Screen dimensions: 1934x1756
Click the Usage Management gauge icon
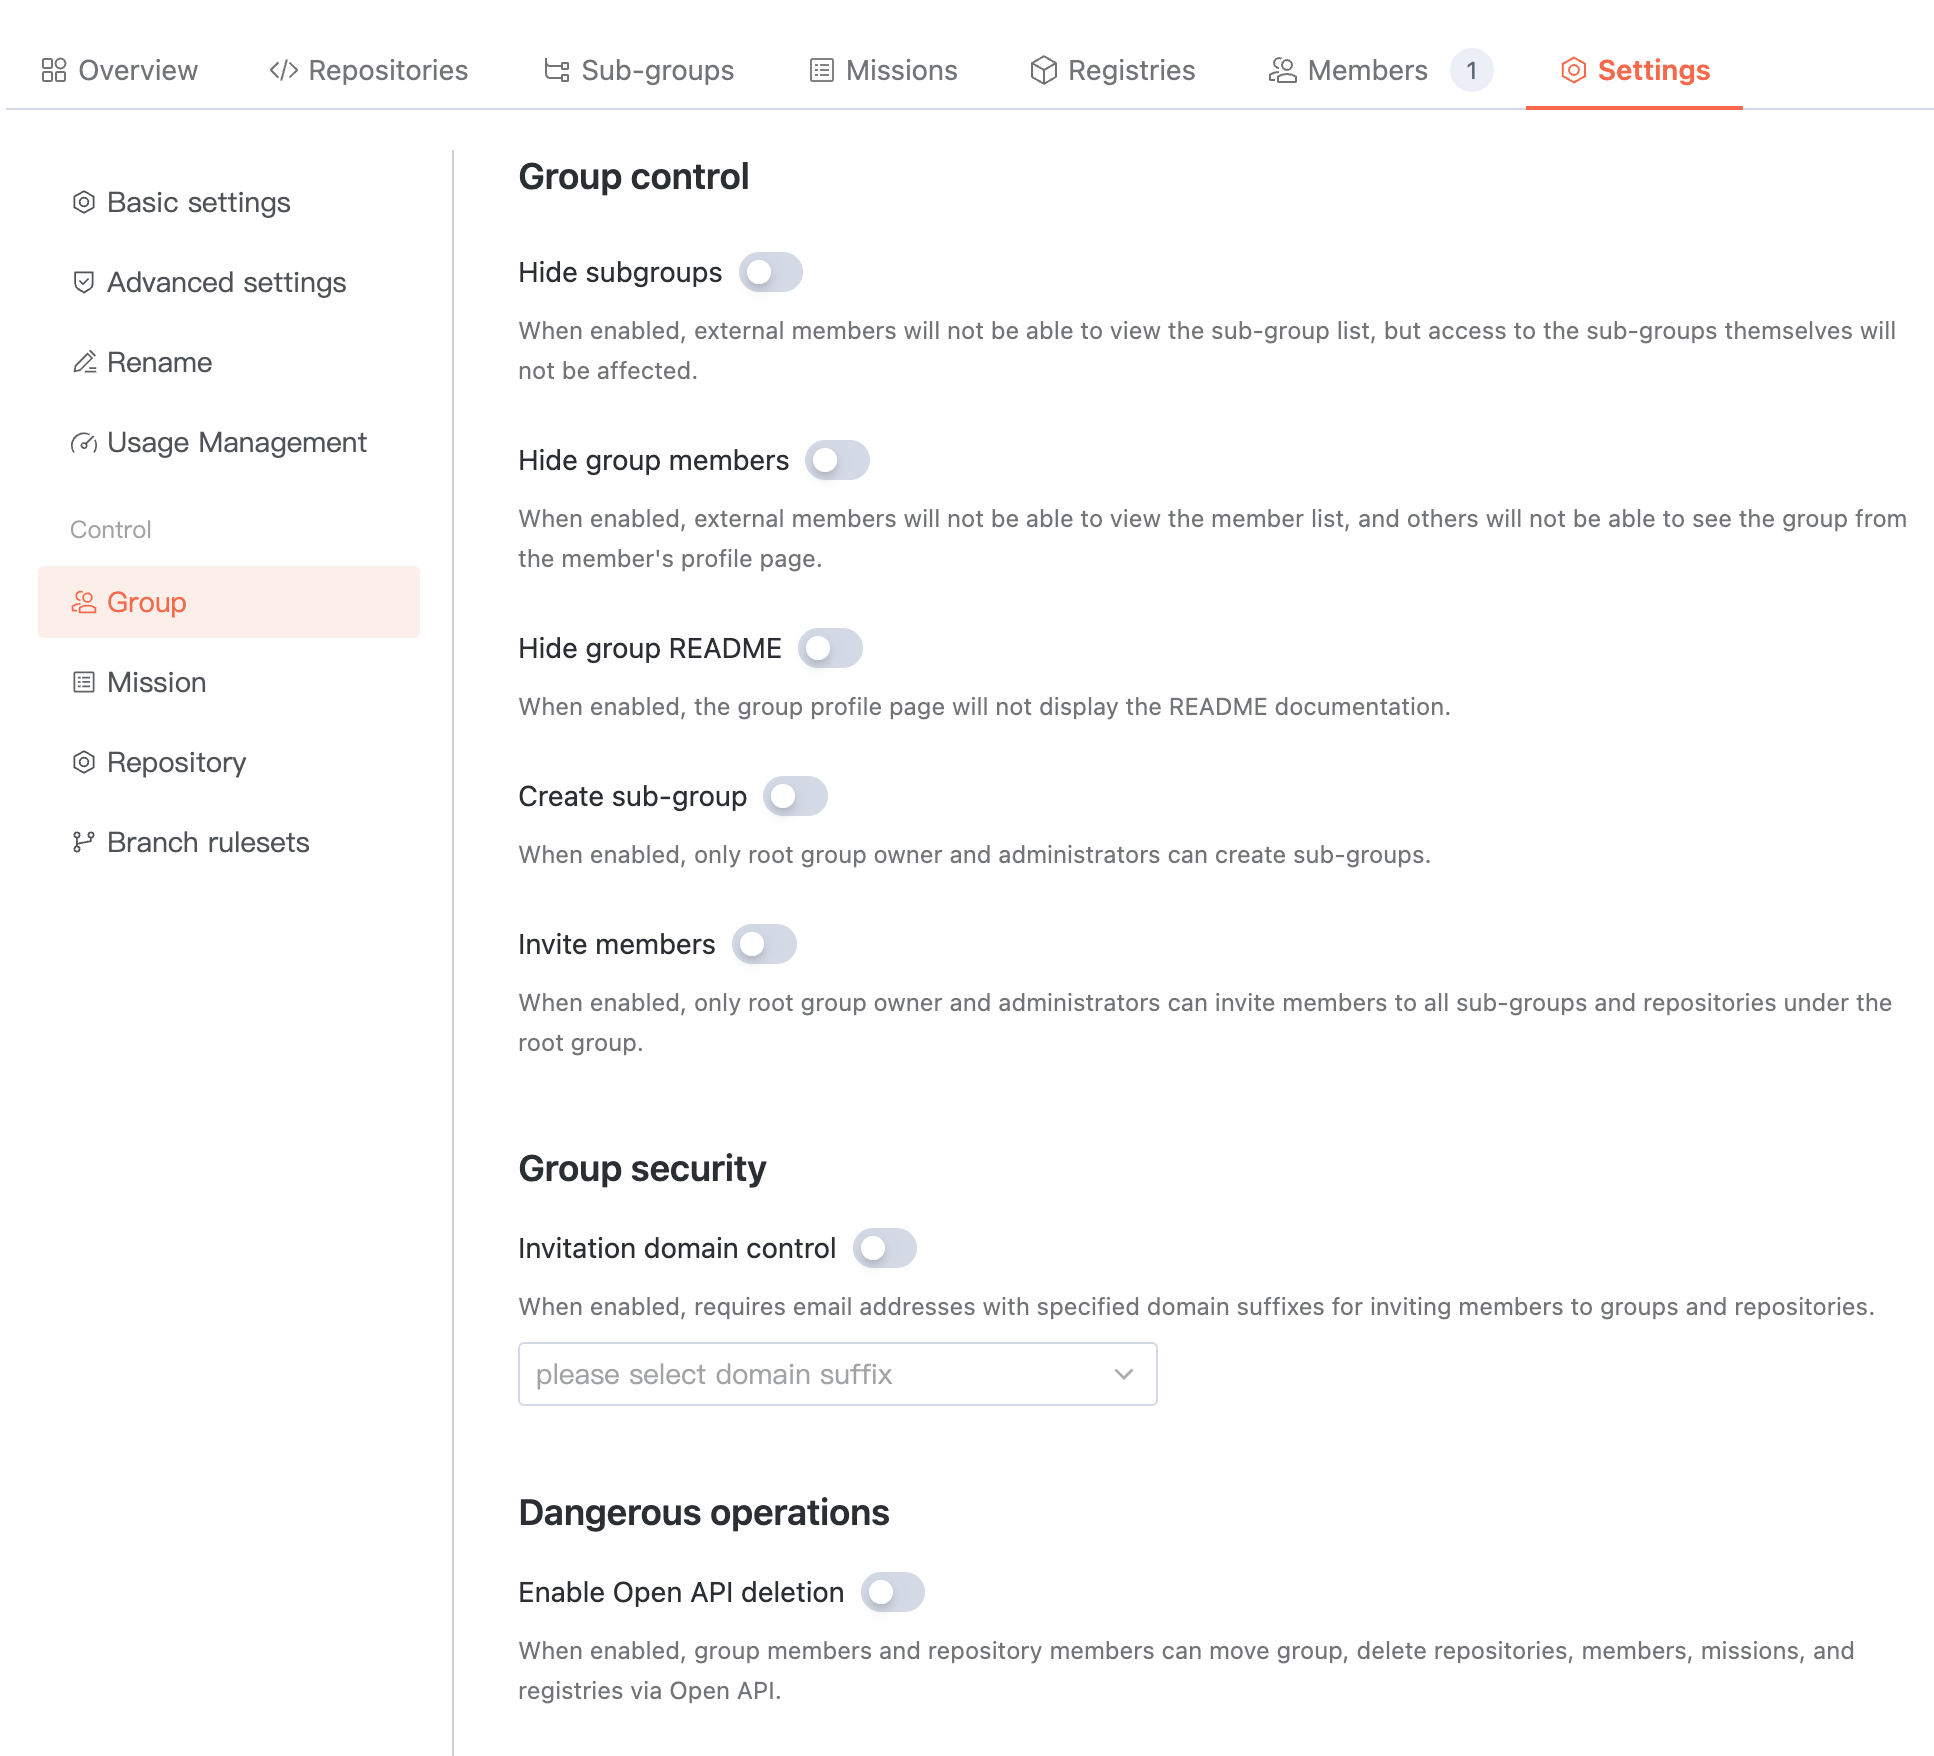click(84, 442)
